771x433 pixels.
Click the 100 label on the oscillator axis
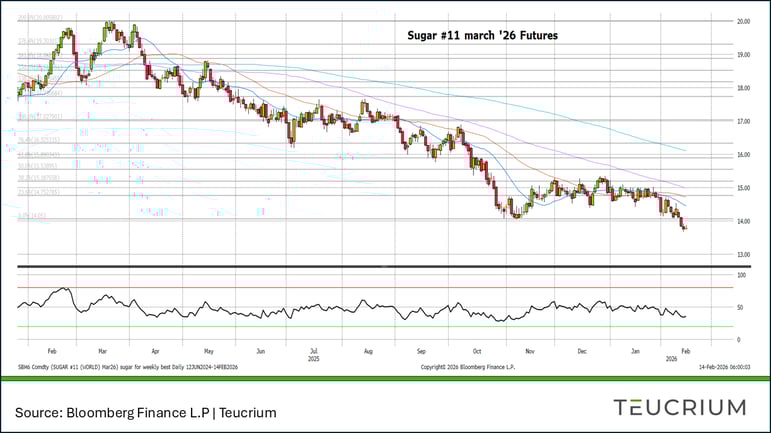pos(741,274)
